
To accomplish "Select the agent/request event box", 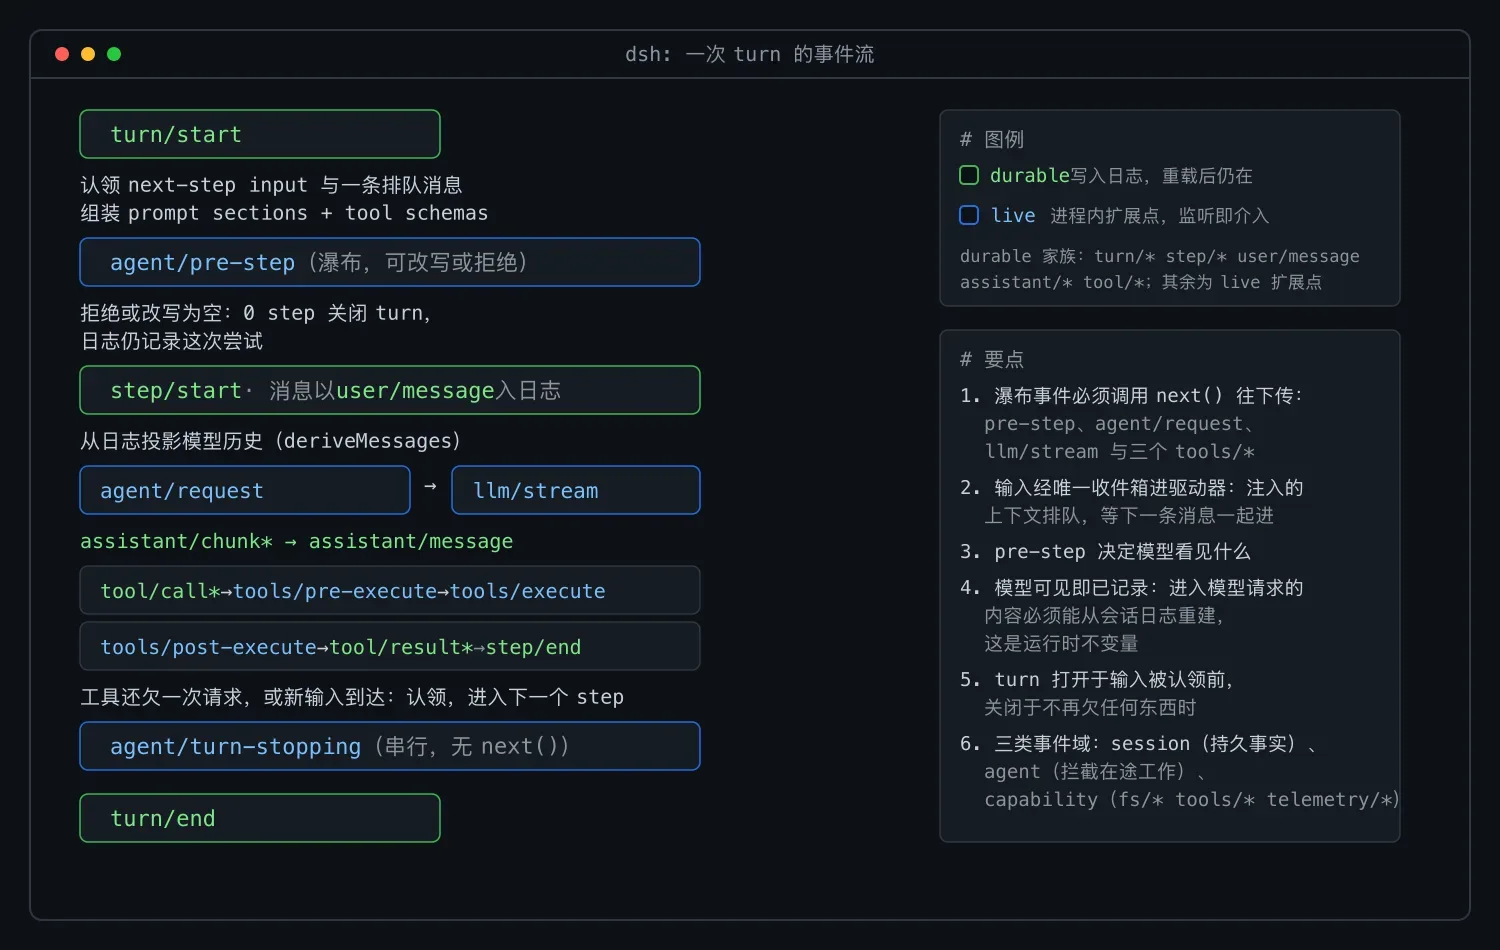I will [x=245, y=490].
